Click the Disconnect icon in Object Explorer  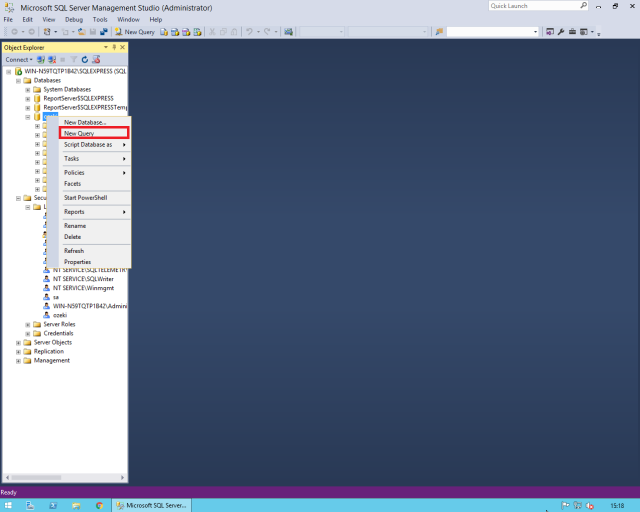[x=52, y=60]
